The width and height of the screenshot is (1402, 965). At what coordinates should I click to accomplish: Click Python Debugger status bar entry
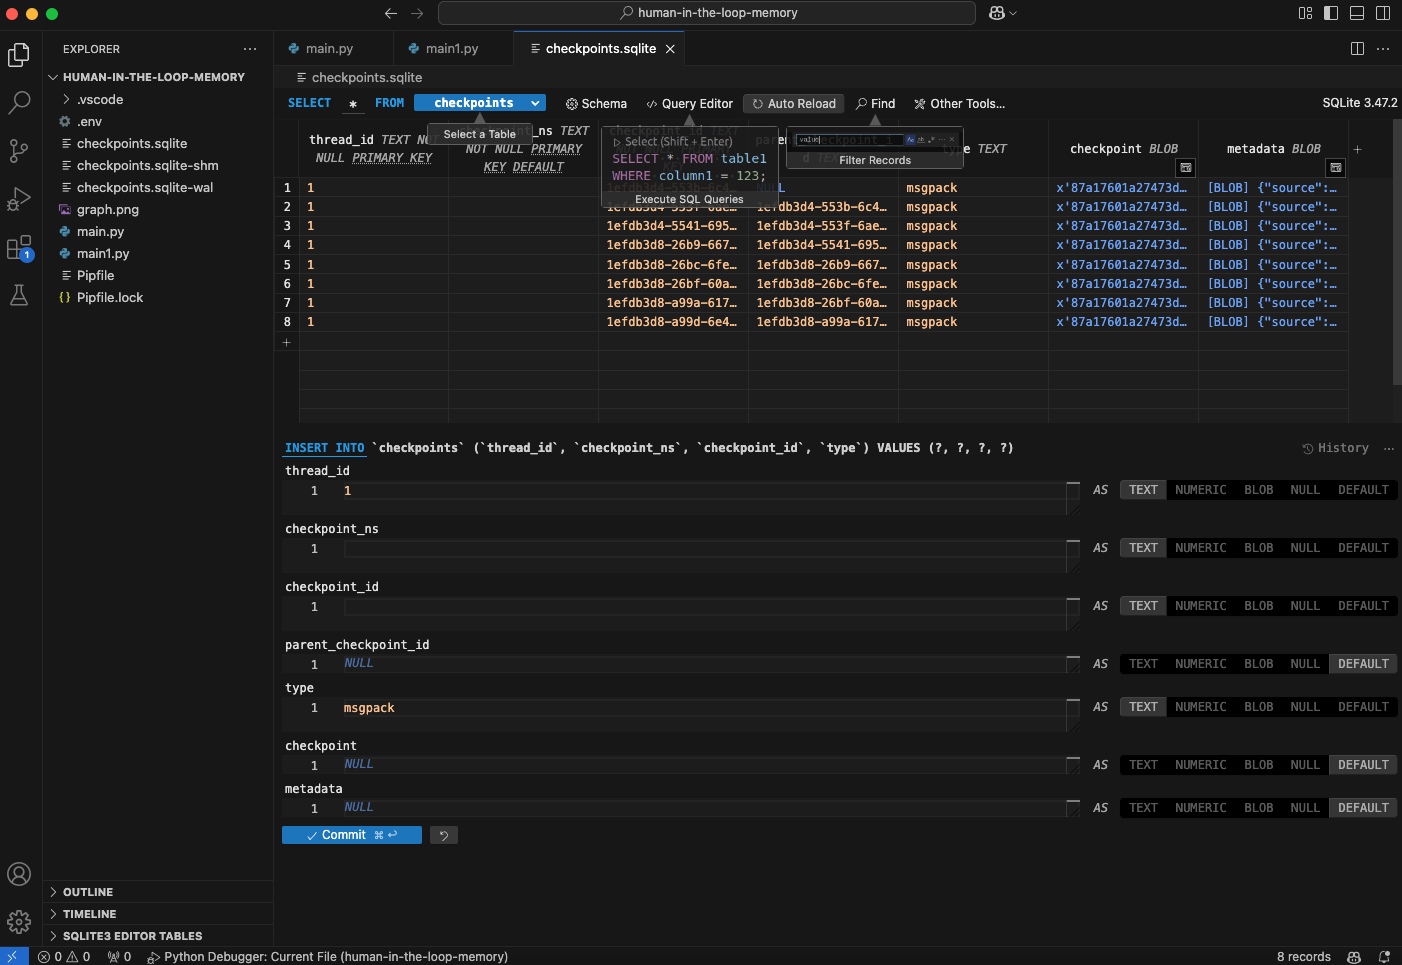(x=327, y=957)
